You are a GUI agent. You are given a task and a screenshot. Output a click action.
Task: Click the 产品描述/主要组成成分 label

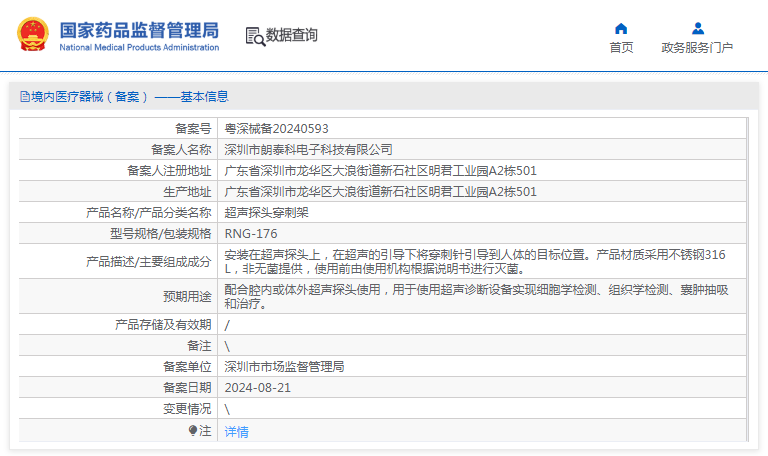point(148,262)
